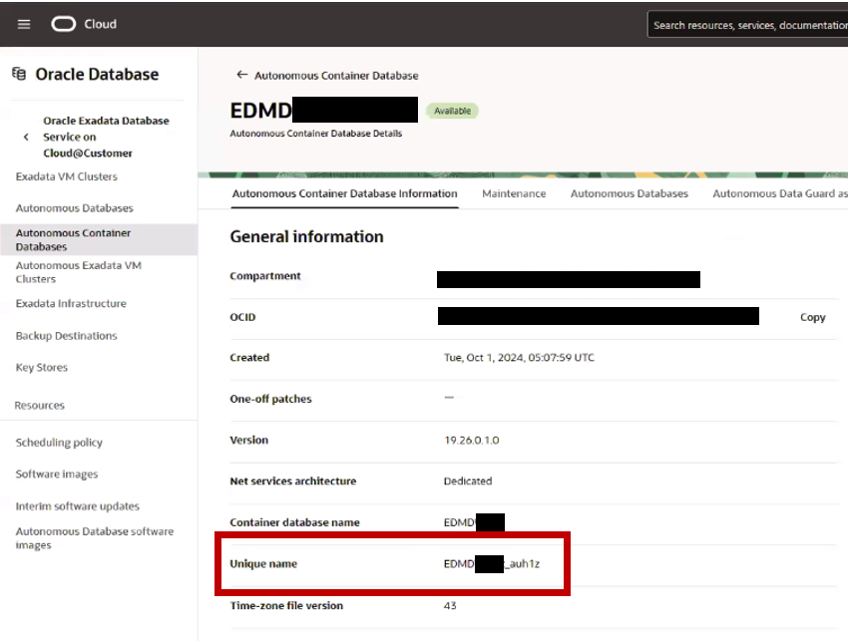Select Autonomous Container Database Information tab
The image size is (848, 642).
tap(344, 193)
